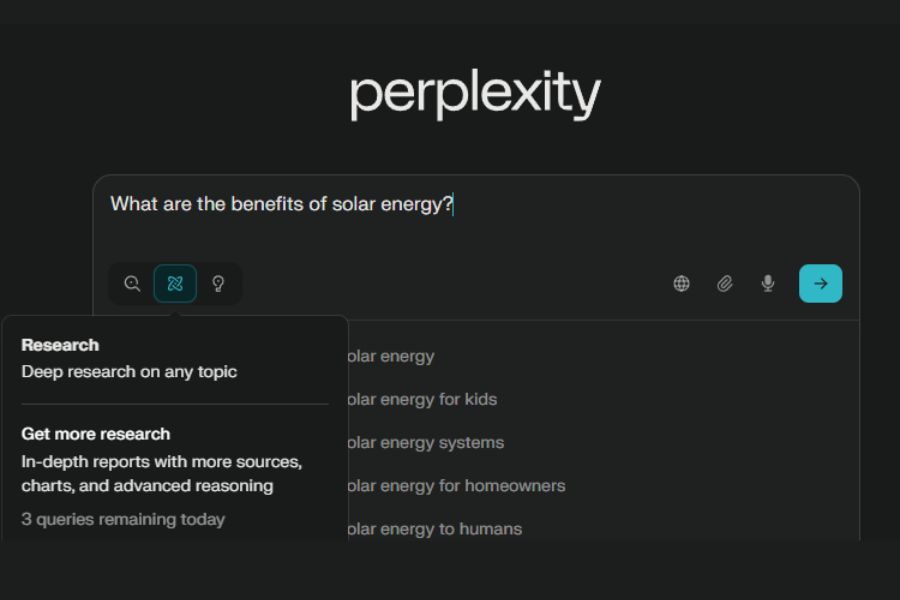Click '3 queries remaining today' text
The width and height of the screenshot is (900, 600).
click(123, 519)
